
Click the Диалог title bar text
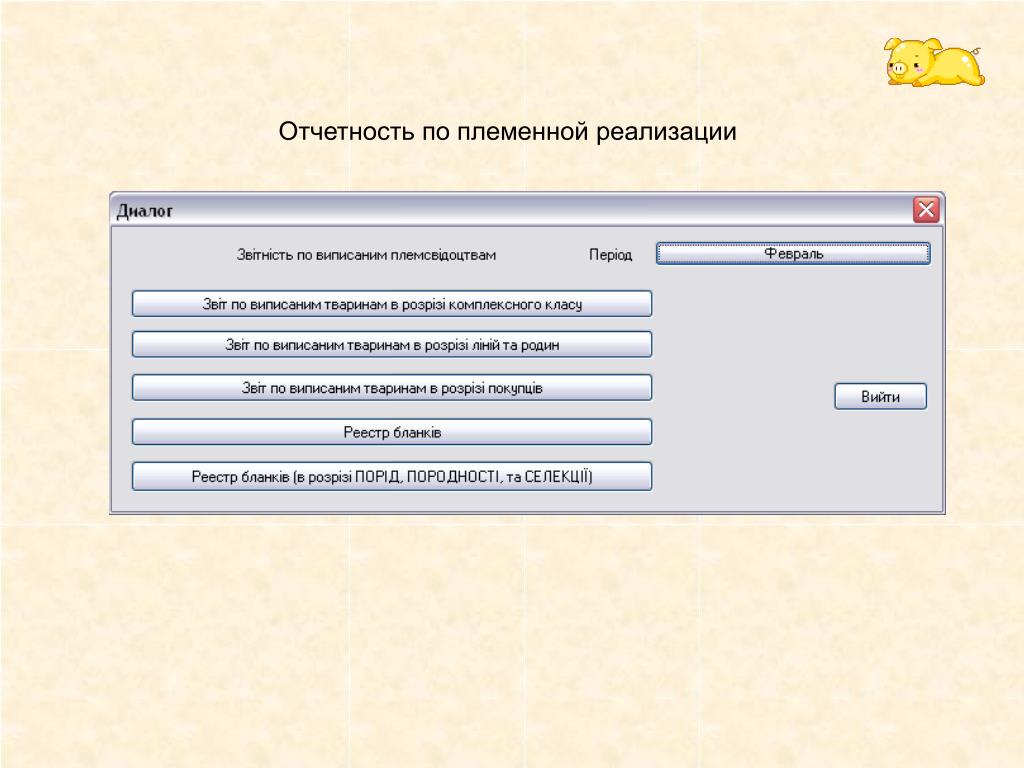click(145, 211)
